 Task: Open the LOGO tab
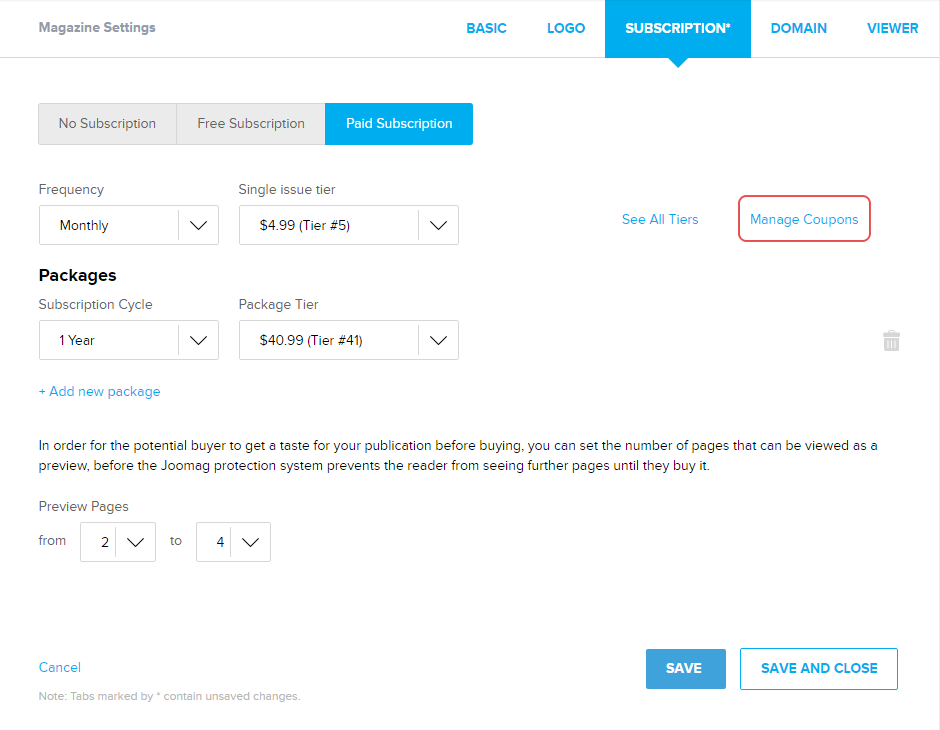click(x=566, y=28)
